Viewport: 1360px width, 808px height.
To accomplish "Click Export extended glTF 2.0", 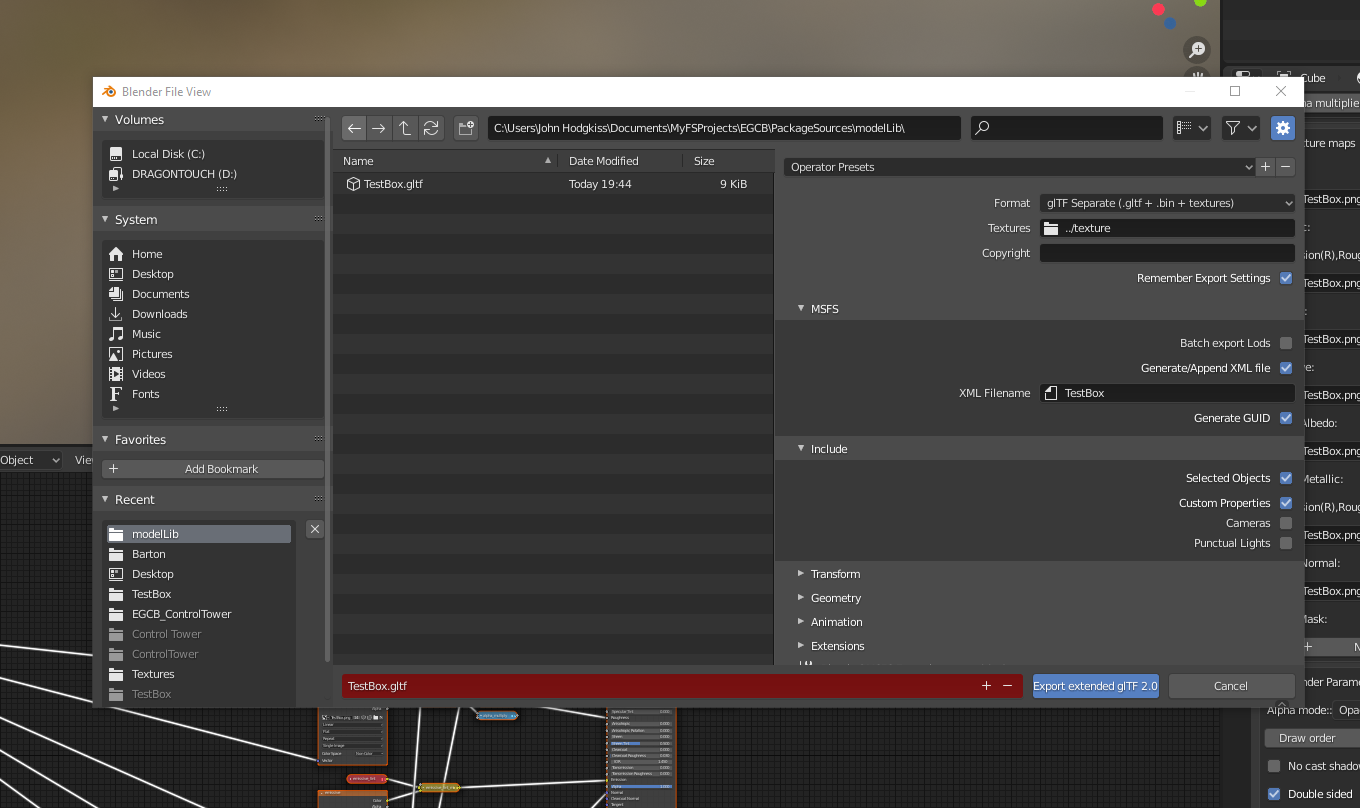I will tap(1095, 686).
